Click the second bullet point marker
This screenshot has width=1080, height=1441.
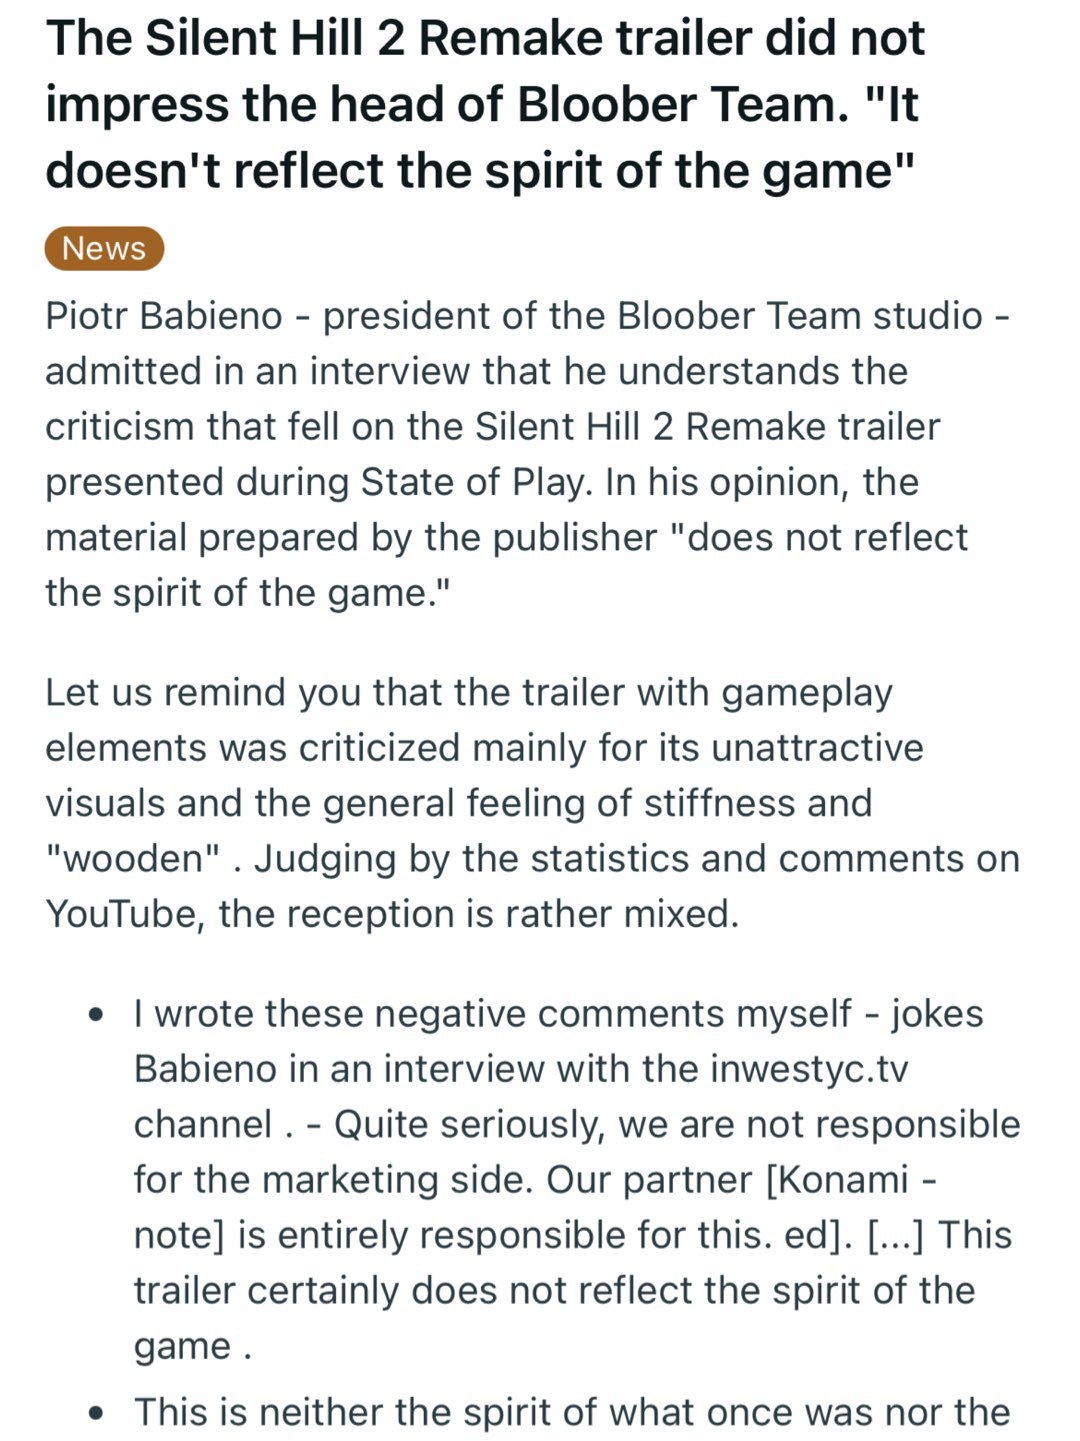coord(96,1414)
